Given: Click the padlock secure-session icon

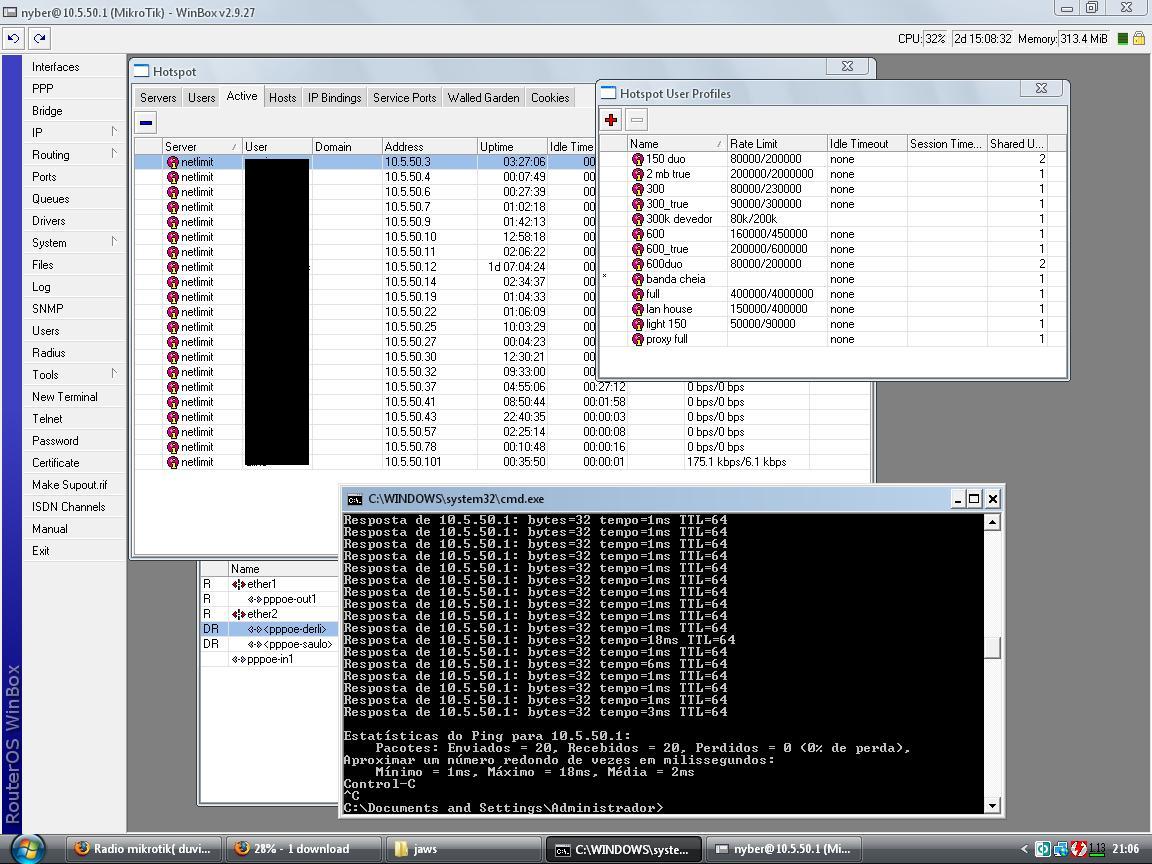Looking at the screenshot, I should pos(1138,39).
